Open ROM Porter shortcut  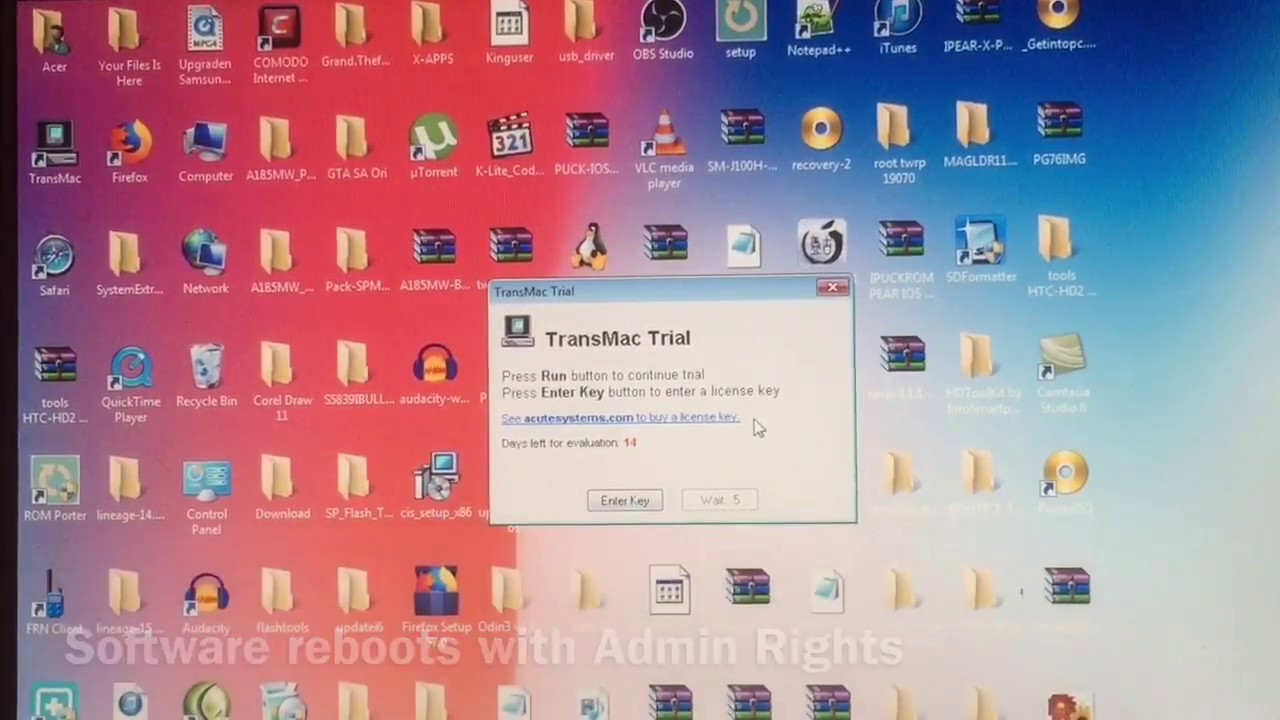tap(56, 490)
